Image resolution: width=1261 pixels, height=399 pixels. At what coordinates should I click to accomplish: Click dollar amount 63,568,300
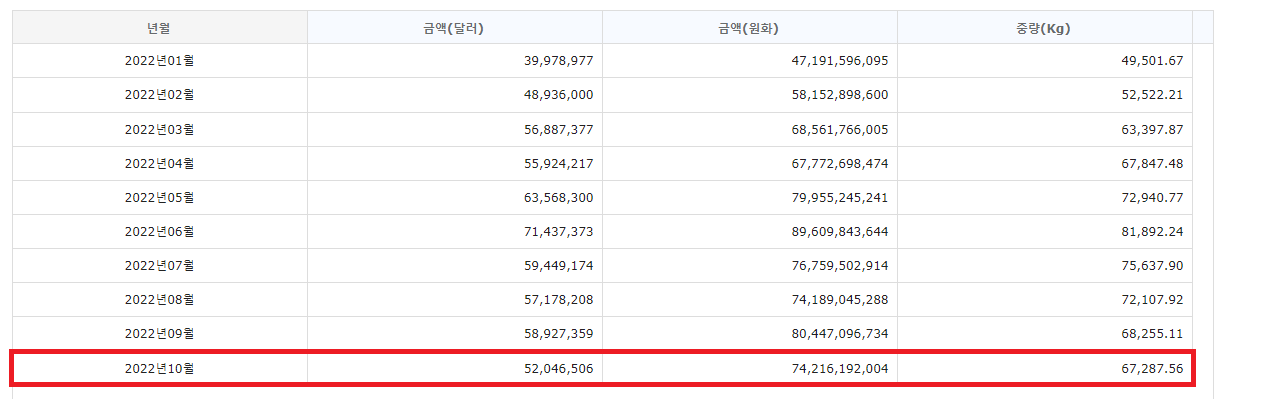coord(558,197)
